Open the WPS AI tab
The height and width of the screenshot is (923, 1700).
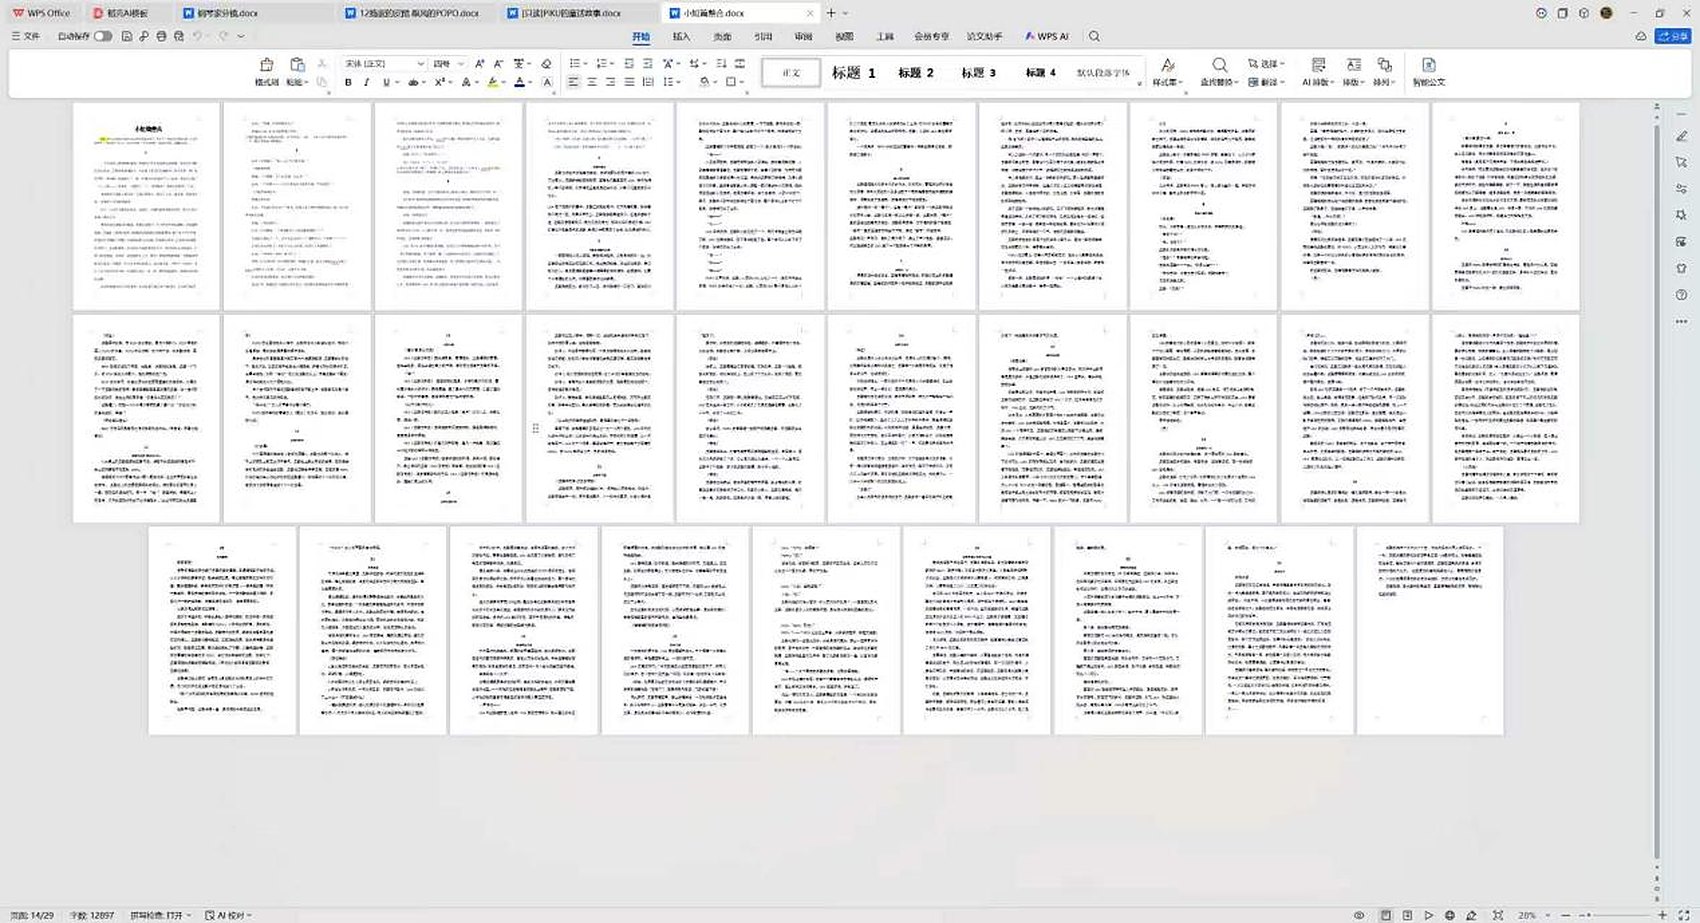[1046, 36]
